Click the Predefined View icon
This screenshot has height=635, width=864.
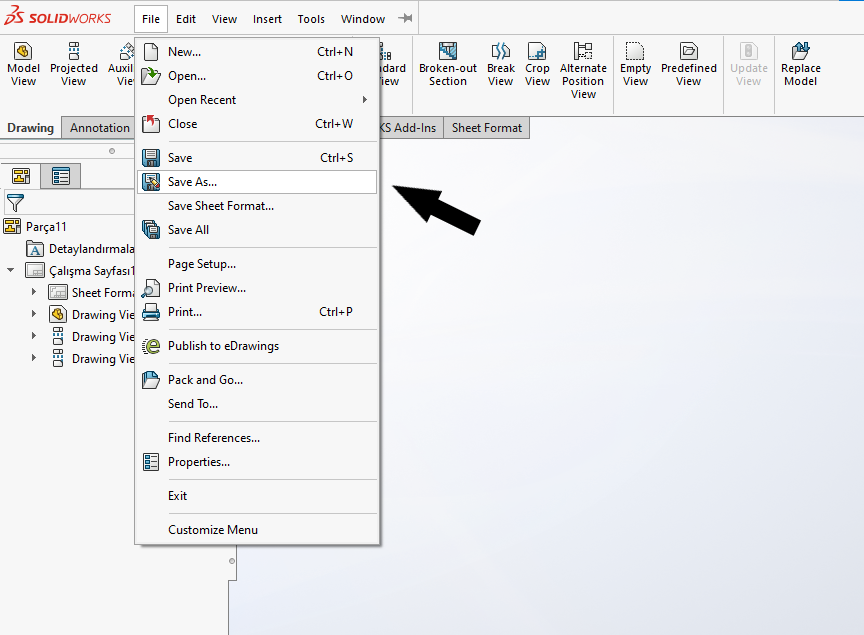pos(688,52)
